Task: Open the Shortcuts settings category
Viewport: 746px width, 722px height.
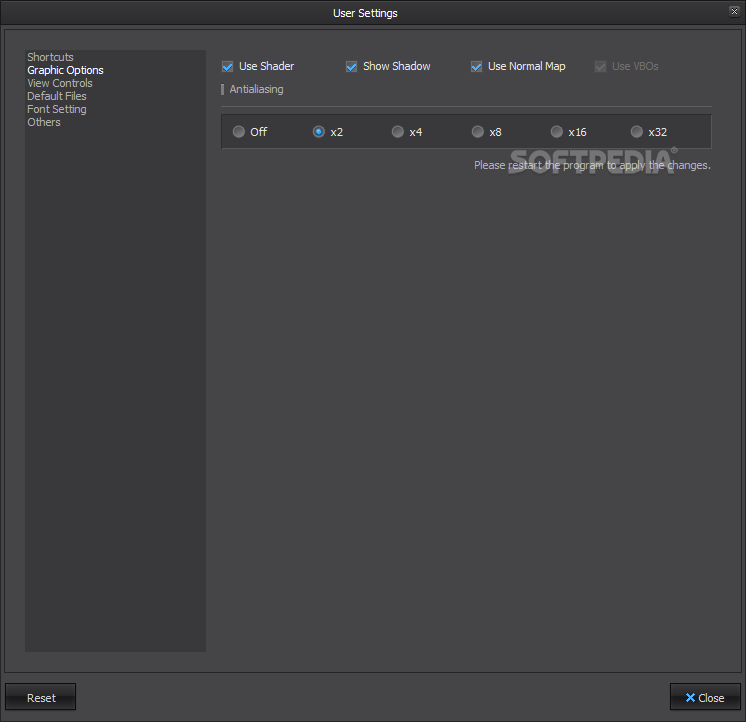Action: point(50,57)
